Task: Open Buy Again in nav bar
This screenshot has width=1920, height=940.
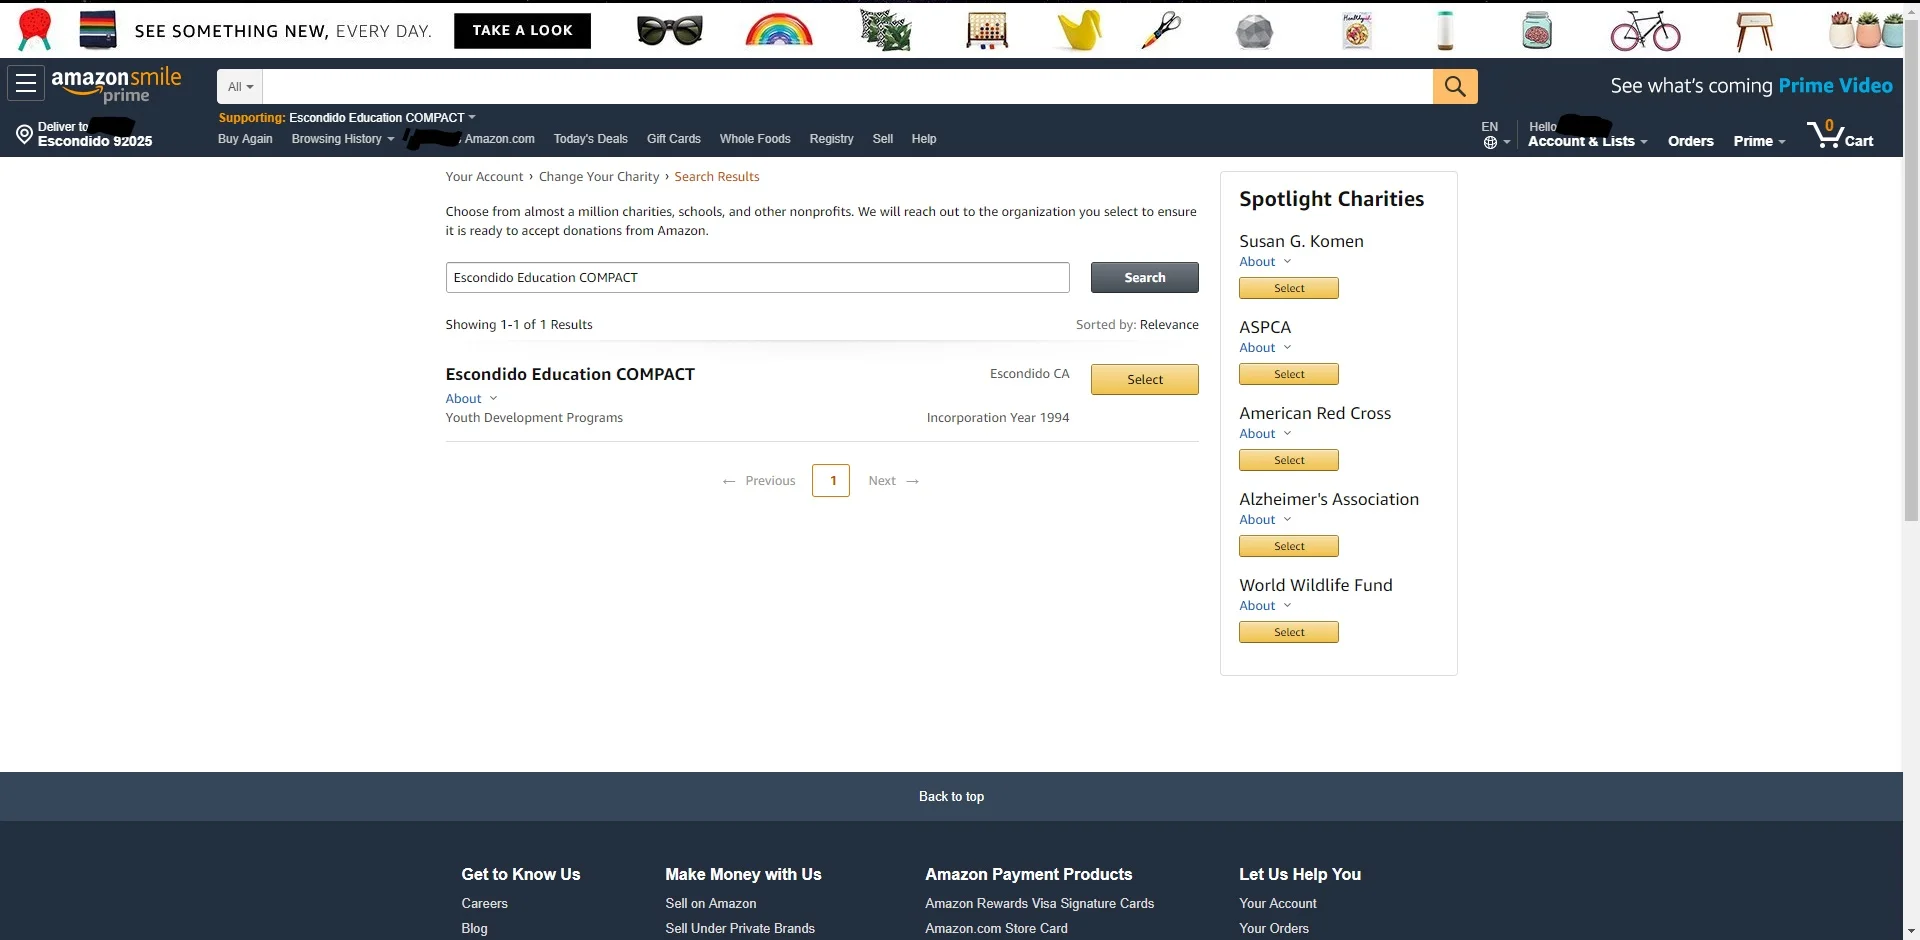Action: click(245, 139)
